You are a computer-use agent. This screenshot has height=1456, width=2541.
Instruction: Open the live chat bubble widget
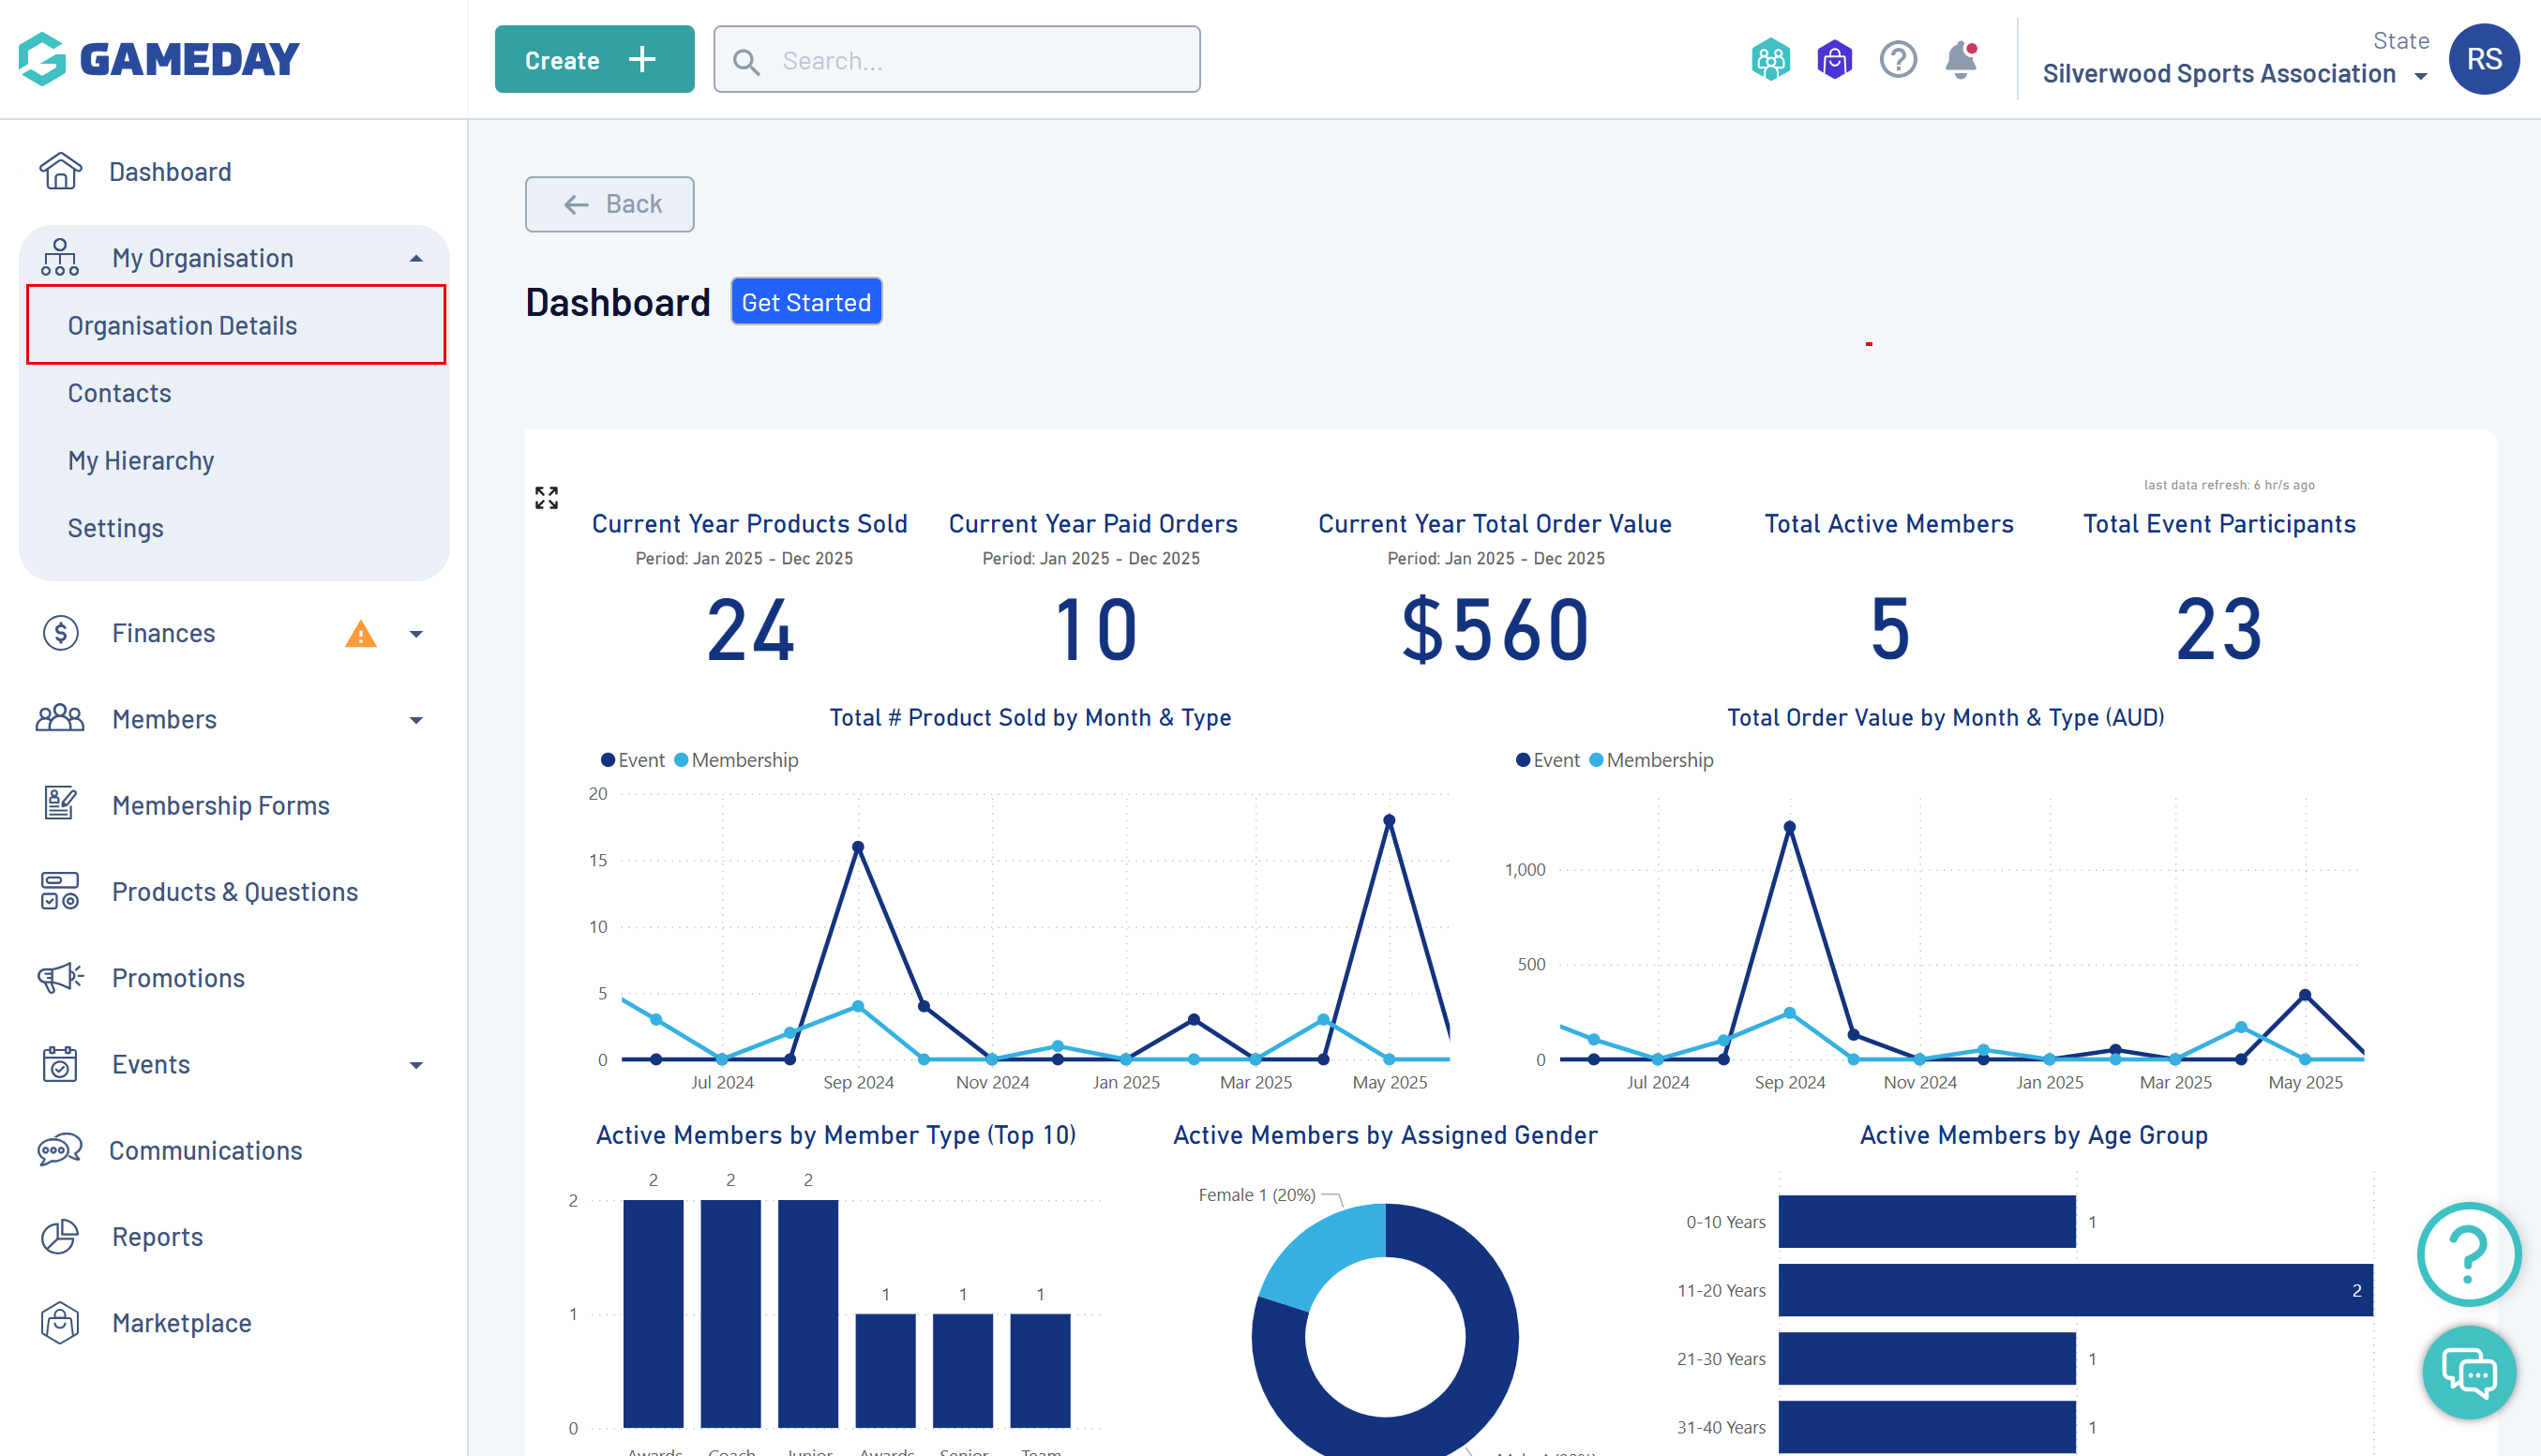pos(2468,1372)
